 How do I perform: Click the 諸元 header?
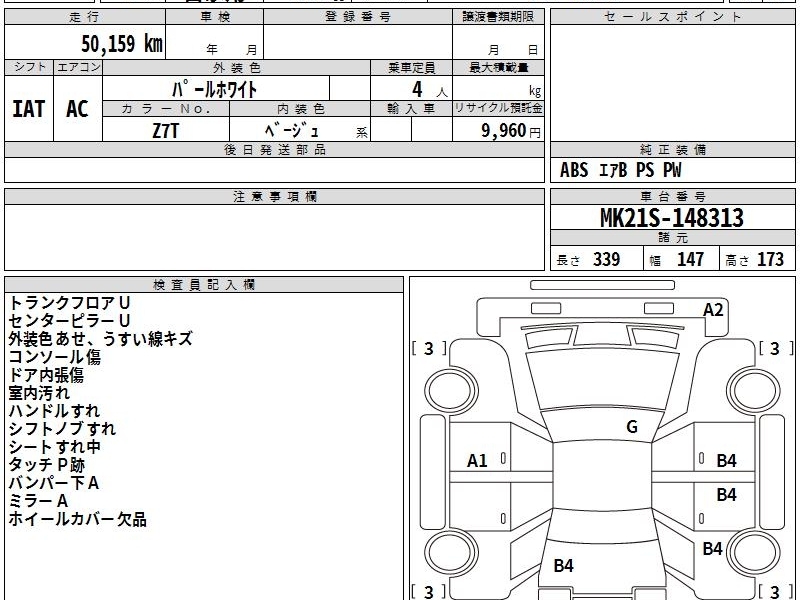(672, 237)
